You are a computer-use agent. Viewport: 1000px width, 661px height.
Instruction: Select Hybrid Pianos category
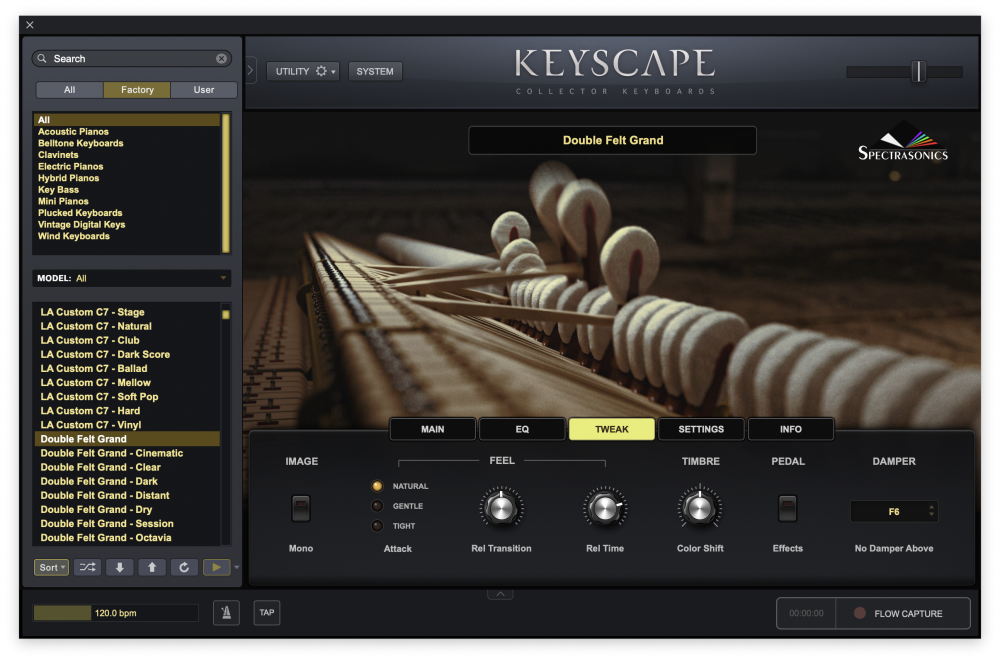[x=68, y=178]
